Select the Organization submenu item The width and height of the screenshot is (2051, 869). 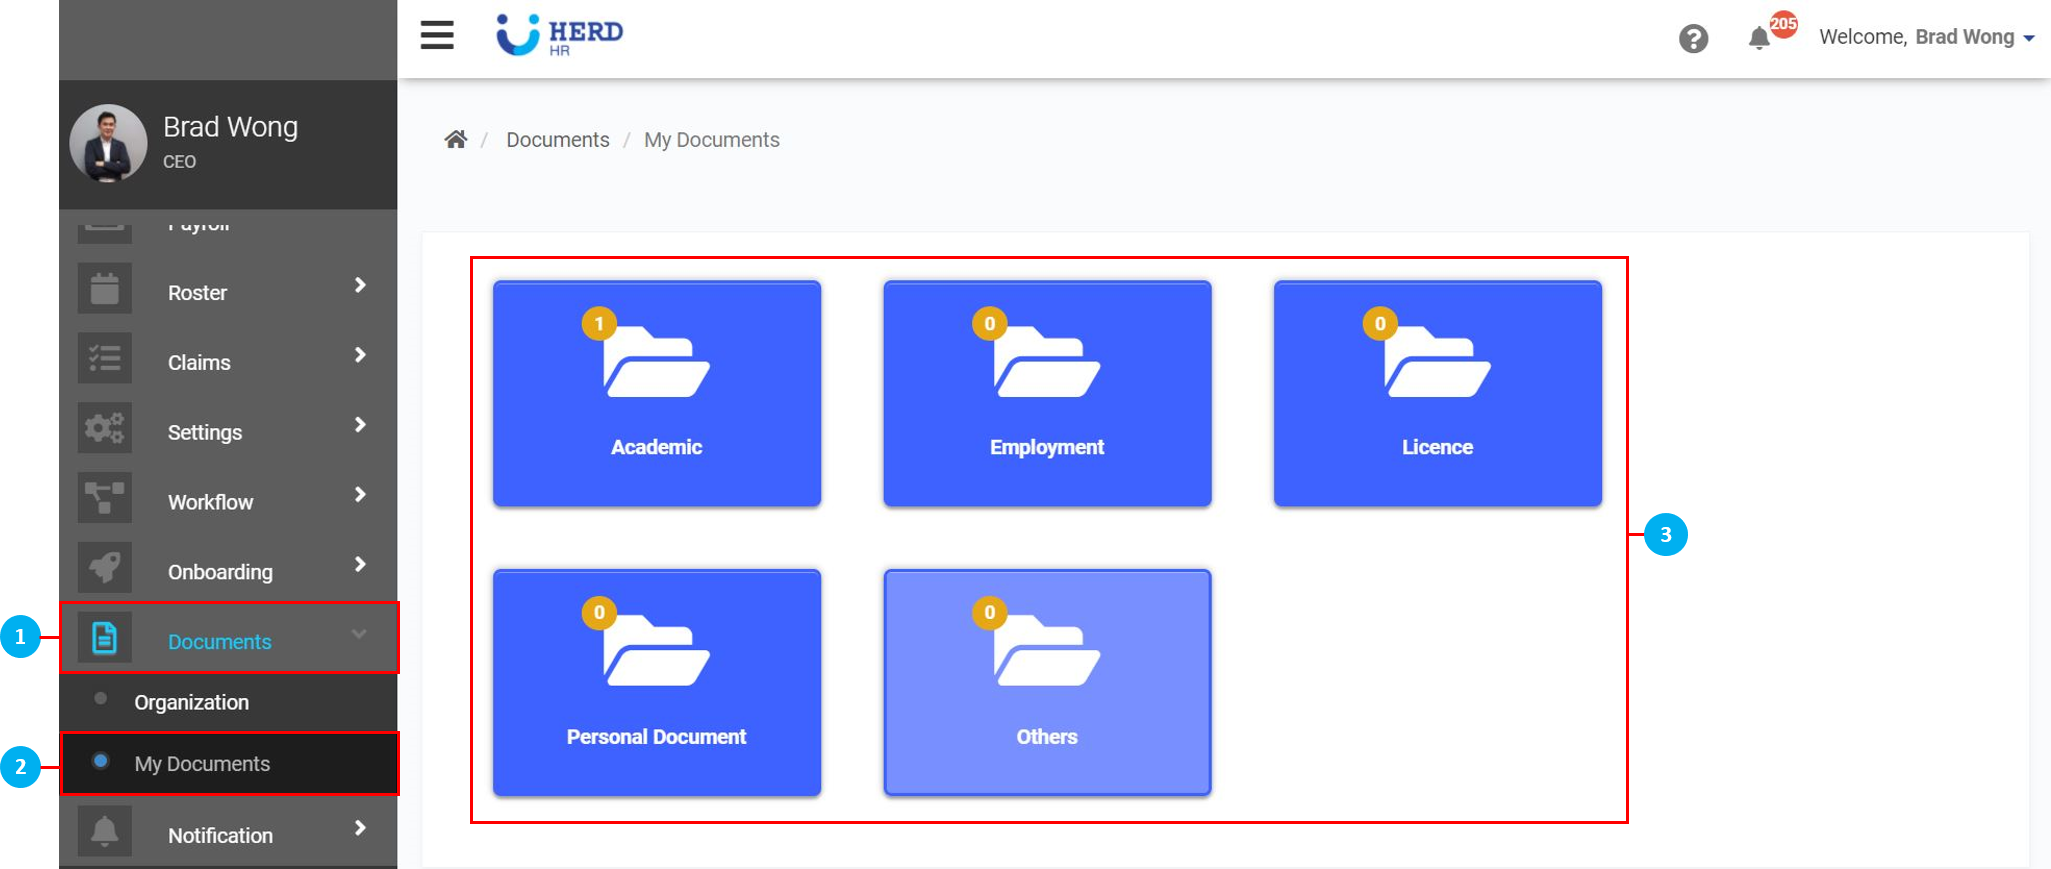[191, 703]
